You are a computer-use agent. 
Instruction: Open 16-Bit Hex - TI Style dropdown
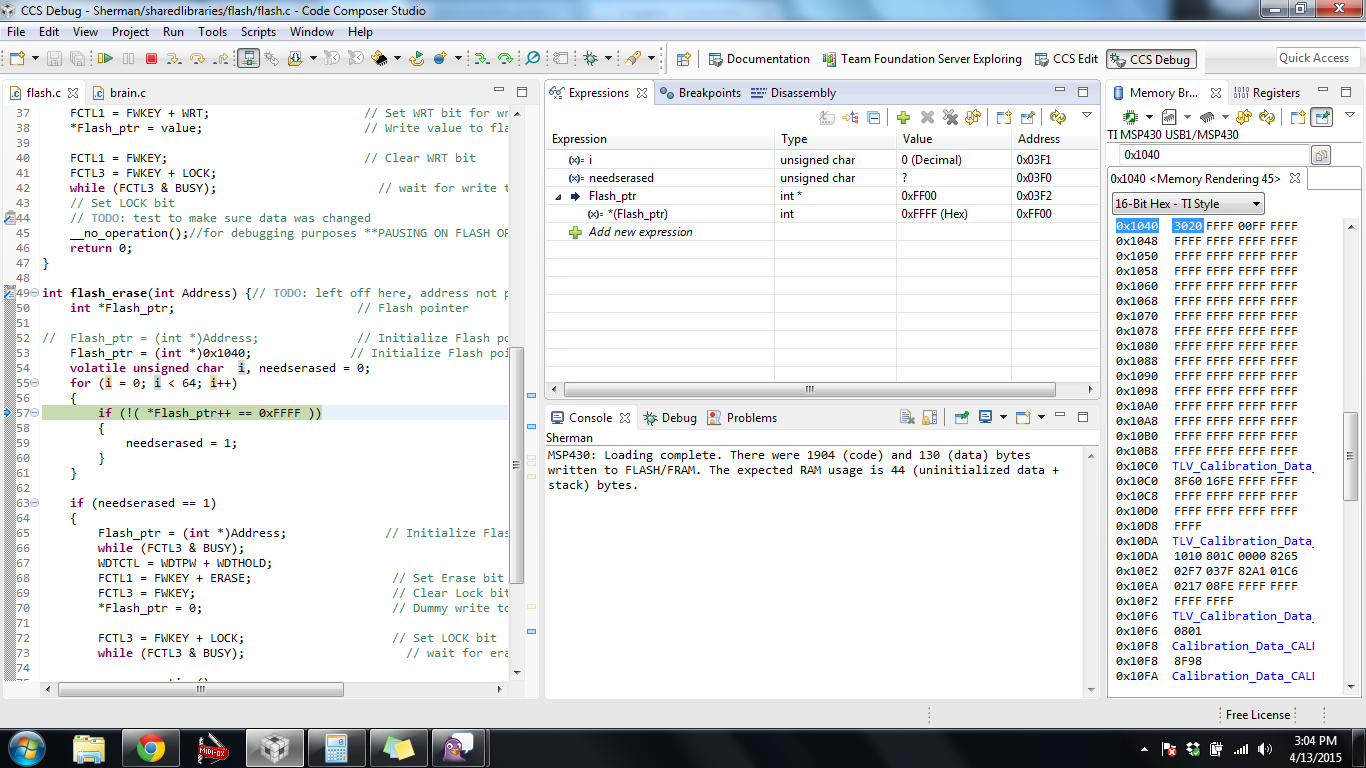tap(1188, 203)
